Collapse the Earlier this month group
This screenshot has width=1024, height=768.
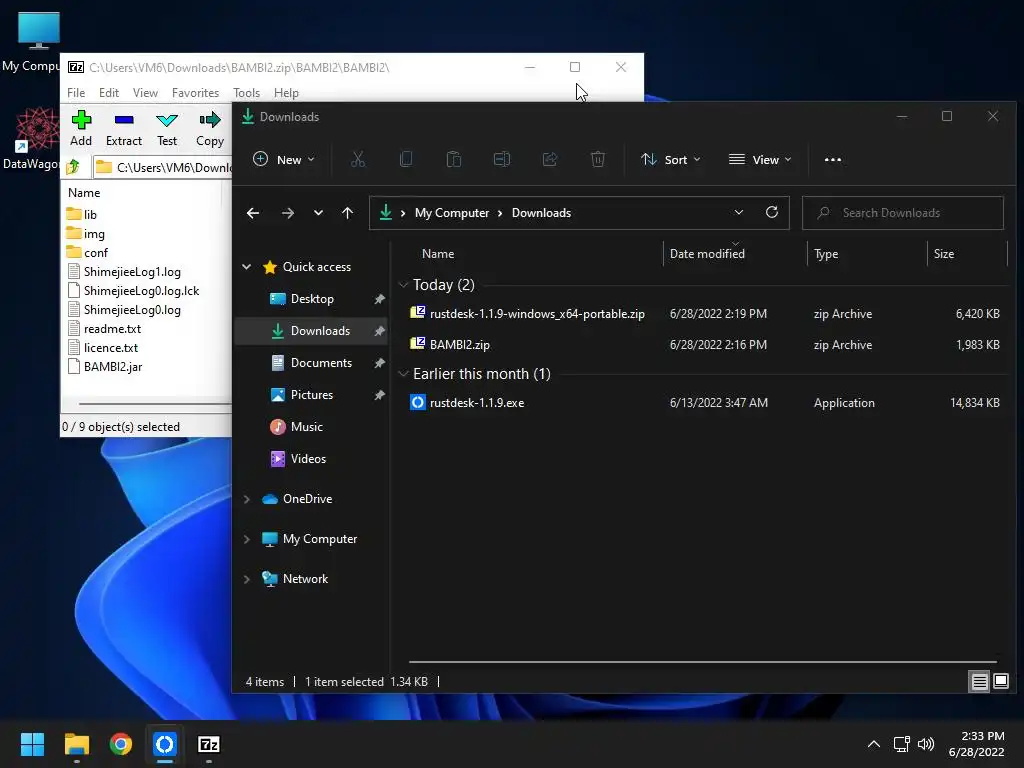pyautogui.click(x=404, y=374)
